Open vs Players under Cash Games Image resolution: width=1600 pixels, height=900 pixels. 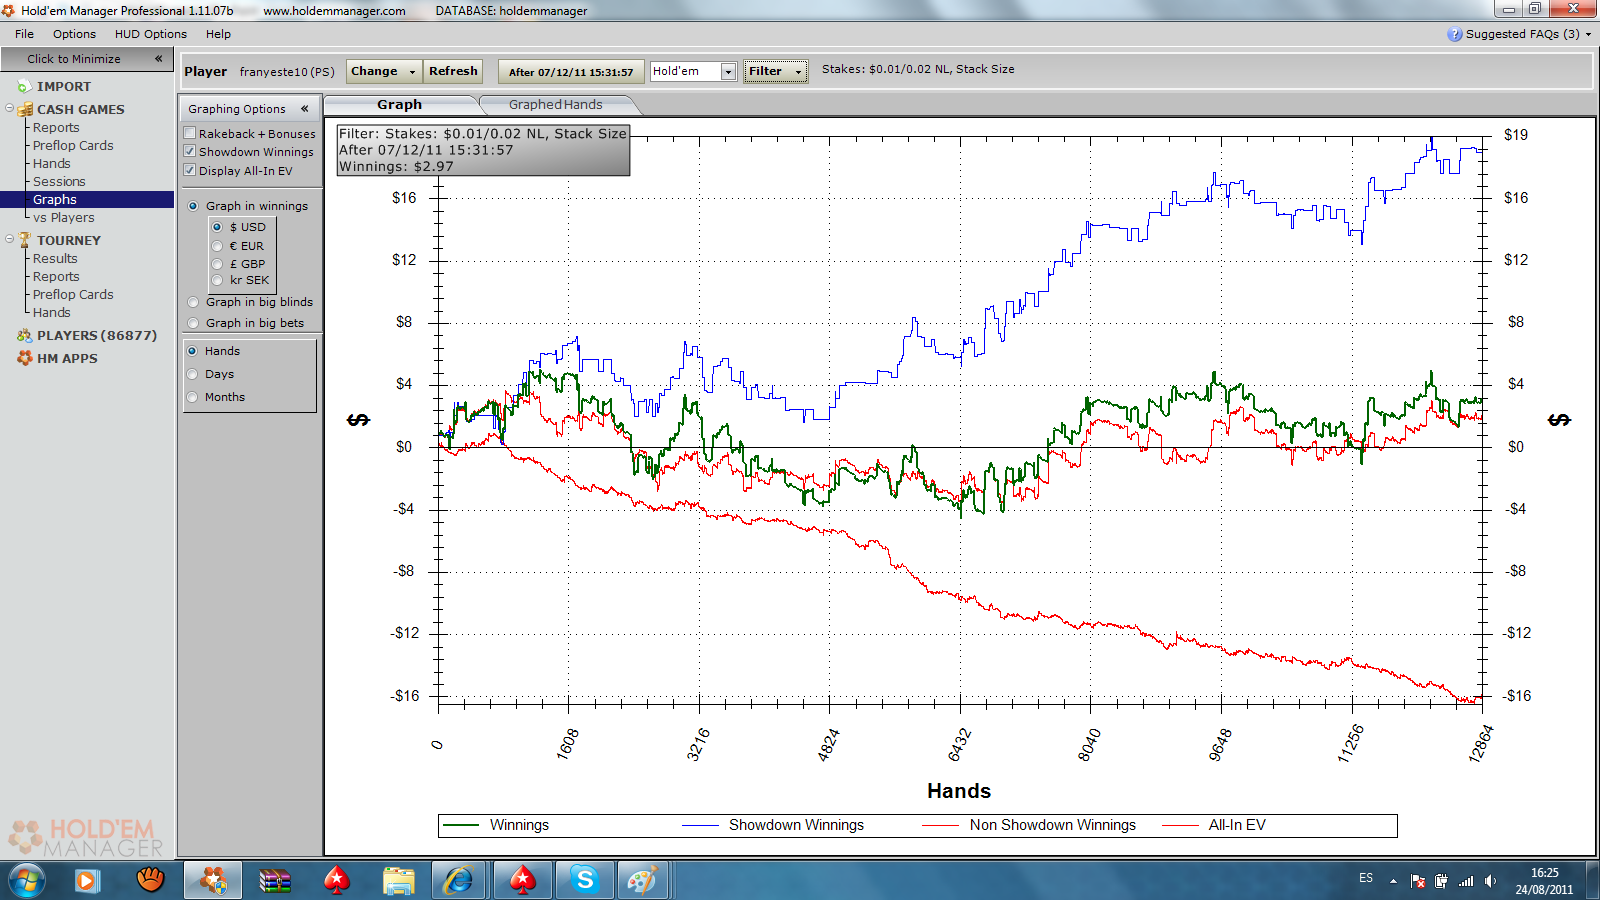[63, 217]
